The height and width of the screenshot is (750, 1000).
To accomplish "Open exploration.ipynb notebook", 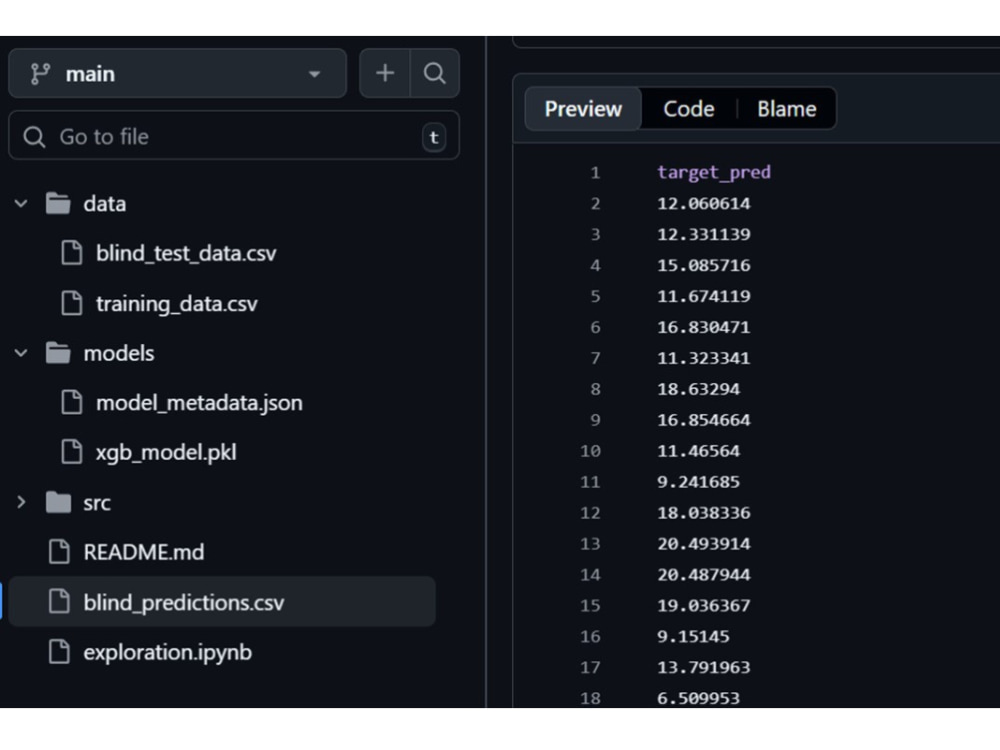I will pos(168,652).
